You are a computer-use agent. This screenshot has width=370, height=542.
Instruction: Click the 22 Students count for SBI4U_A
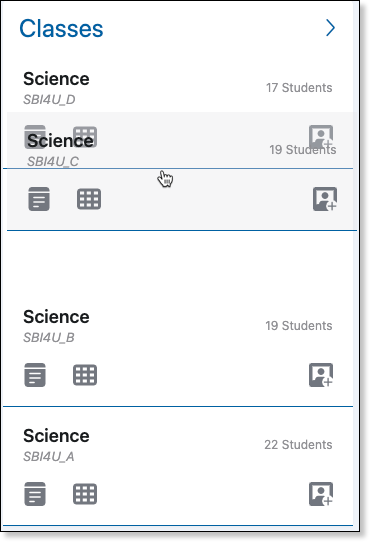(x=298, y=445)
